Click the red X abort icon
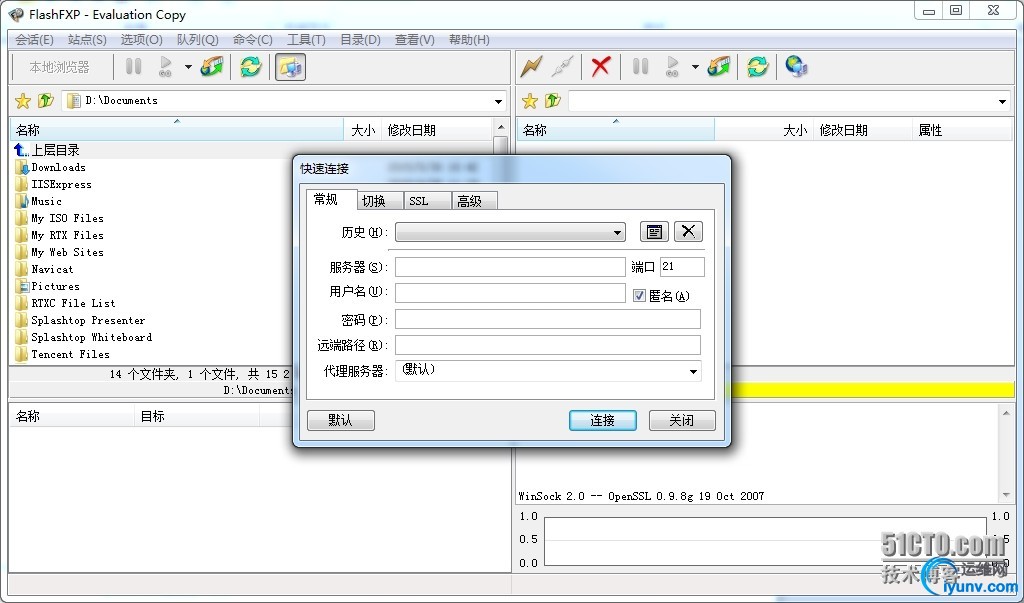 [601, 67]
